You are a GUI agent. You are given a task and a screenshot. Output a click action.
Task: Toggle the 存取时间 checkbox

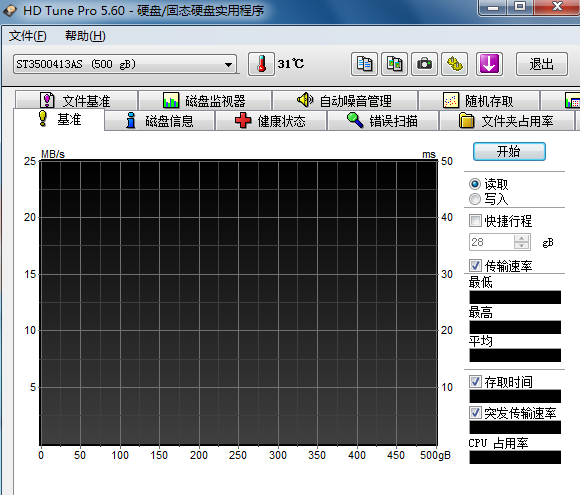click(475, 381)
